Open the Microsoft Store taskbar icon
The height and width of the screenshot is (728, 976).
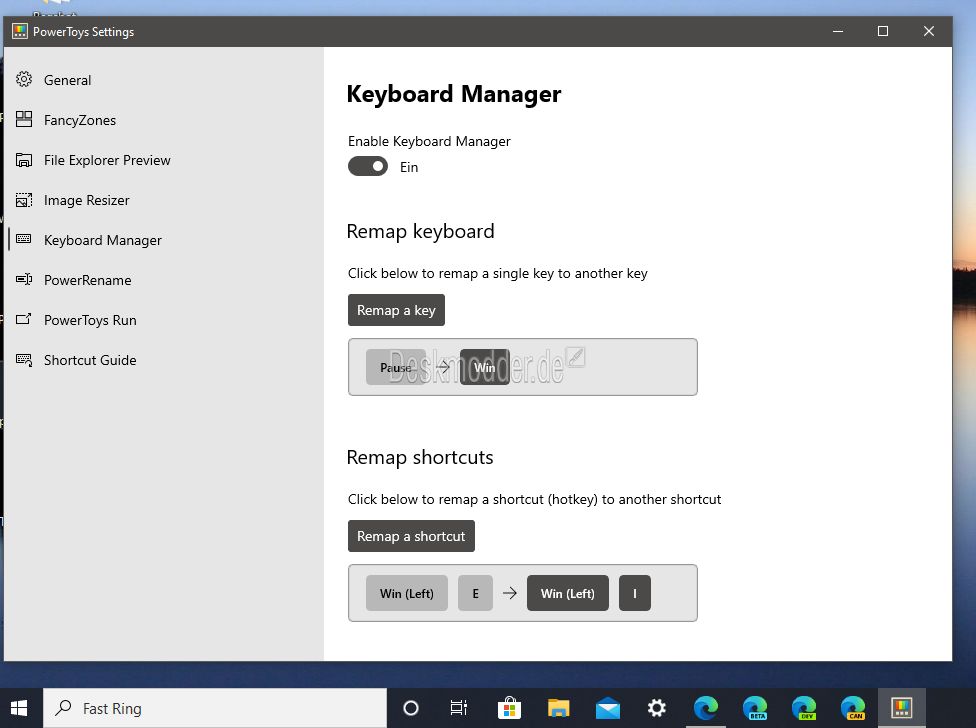coord(509,708)
